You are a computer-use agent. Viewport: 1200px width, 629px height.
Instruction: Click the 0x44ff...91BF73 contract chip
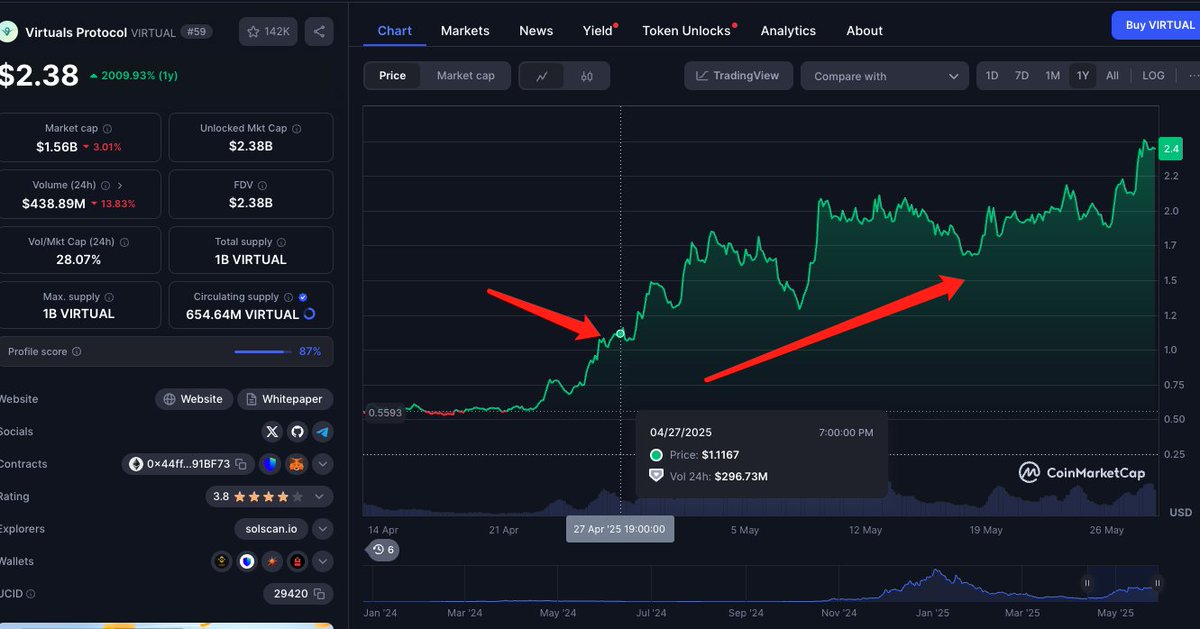coord(189,464)
